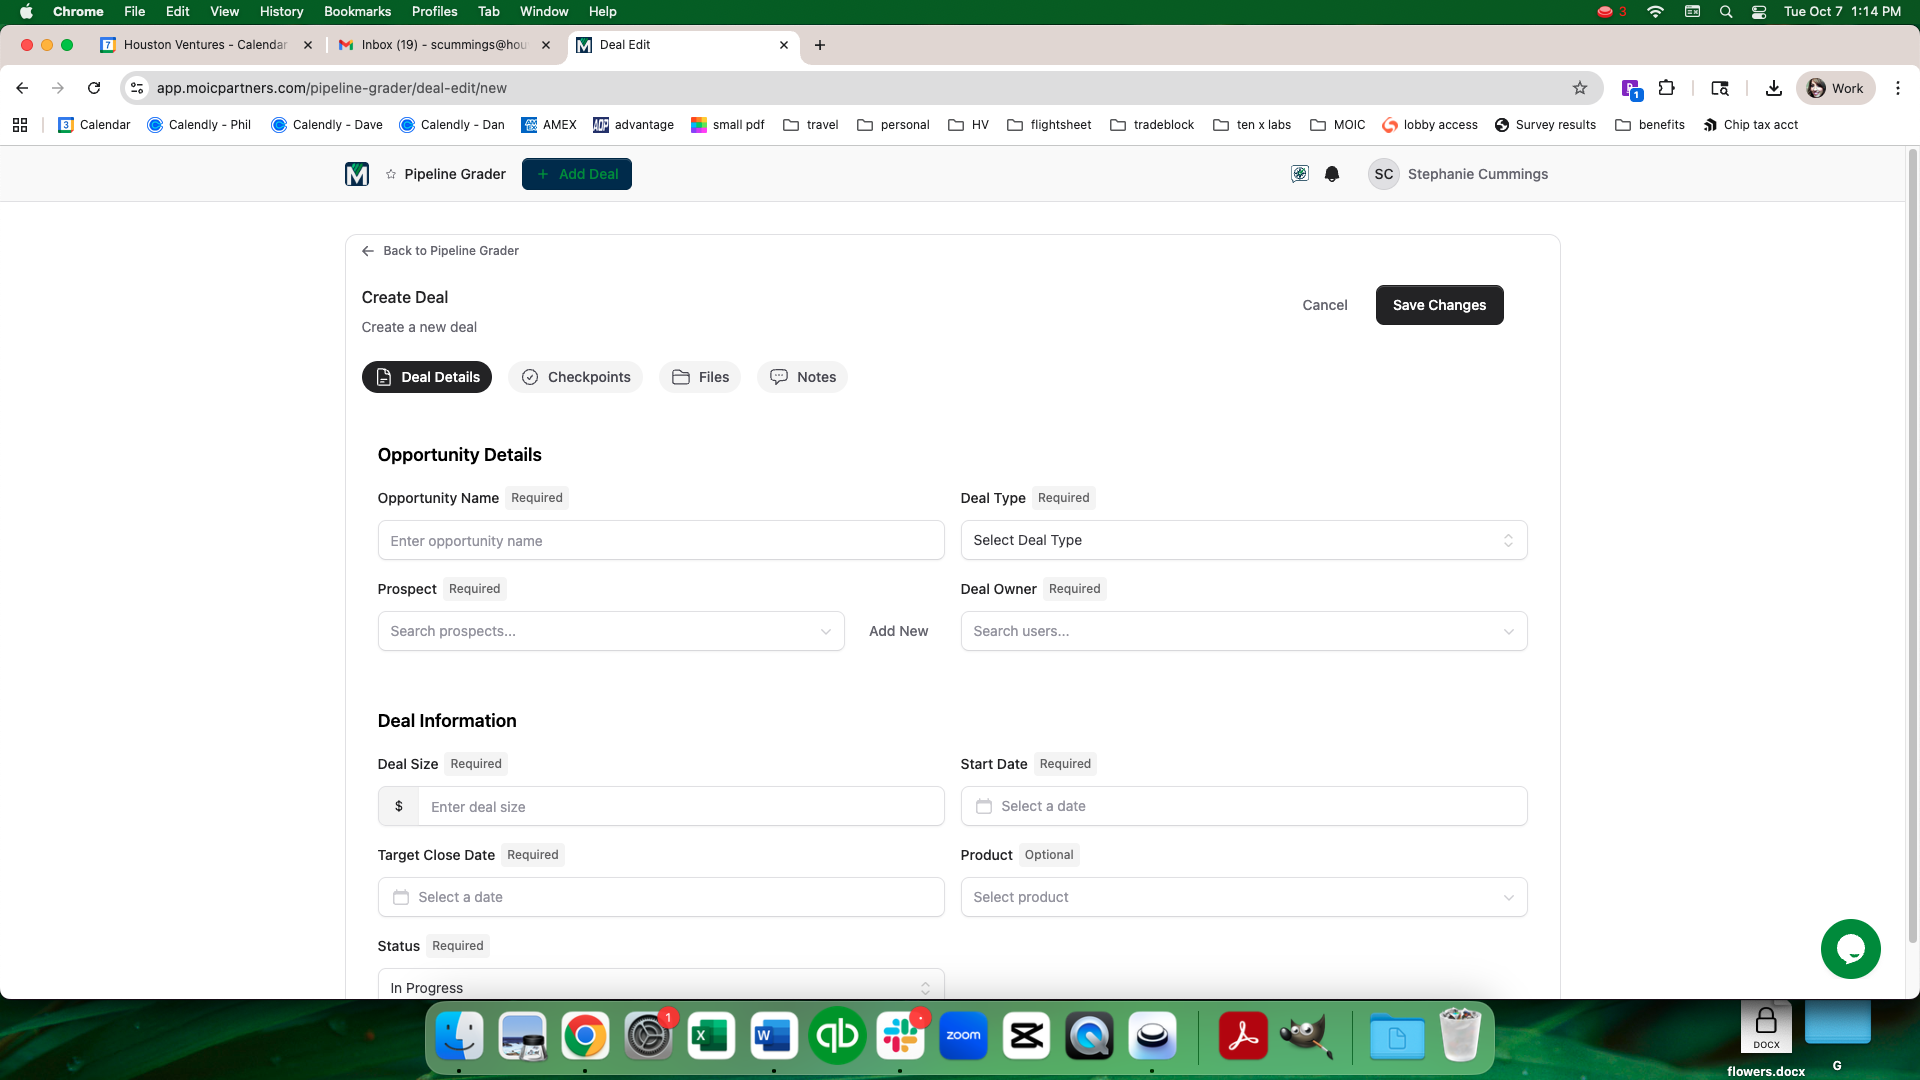Open the Search prospects dropdown
1920x1080 pixels.
[x=610, y=631]
